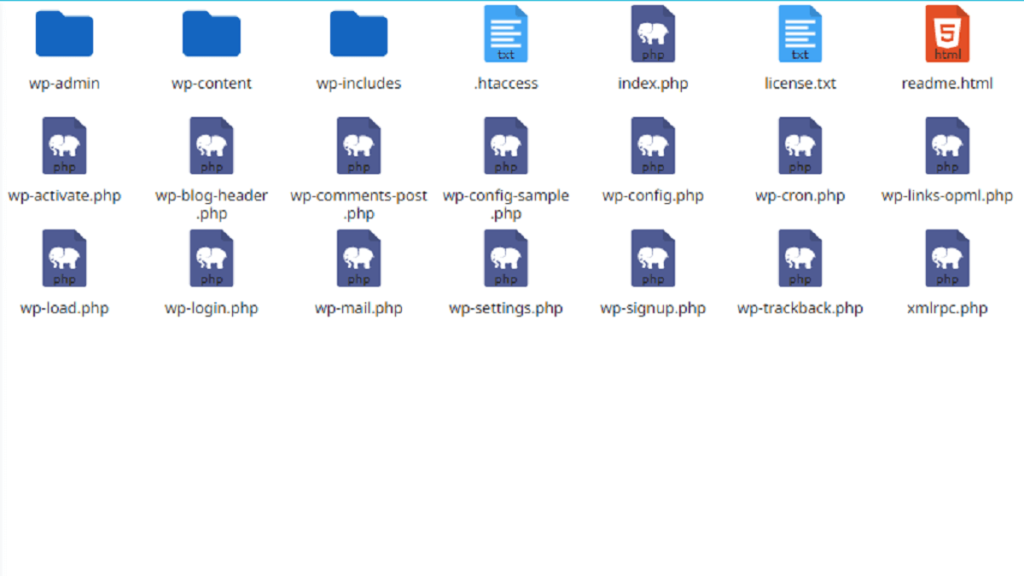Viewport: 1024px width, 576px height.
Task: Click the wp-blog-header.php file icon
Action: (x=211, y=146)
